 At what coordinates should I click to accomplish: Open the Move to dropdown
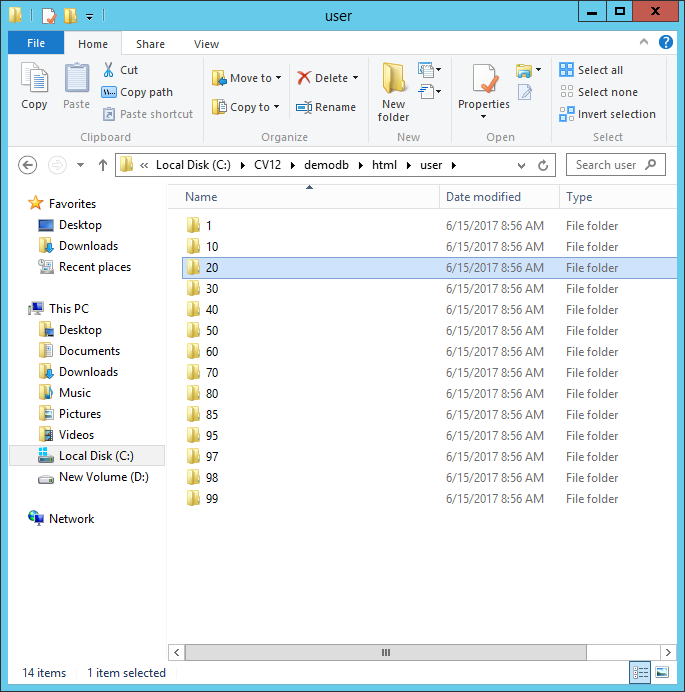246,78
